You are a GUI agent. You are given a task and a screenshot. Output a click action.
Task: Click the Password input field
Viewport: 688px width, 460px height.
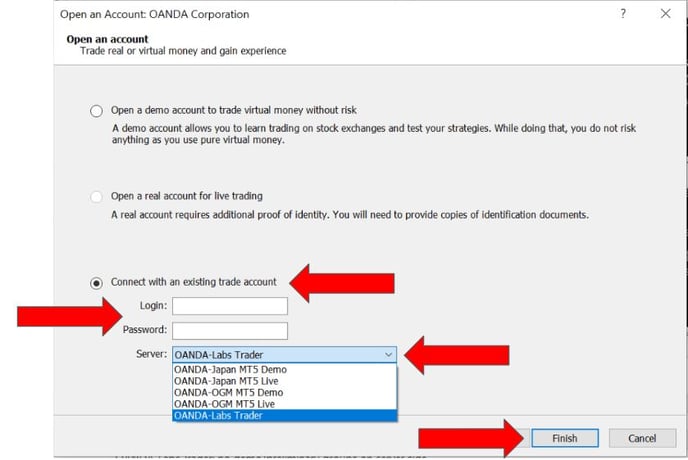pos(230,331)
